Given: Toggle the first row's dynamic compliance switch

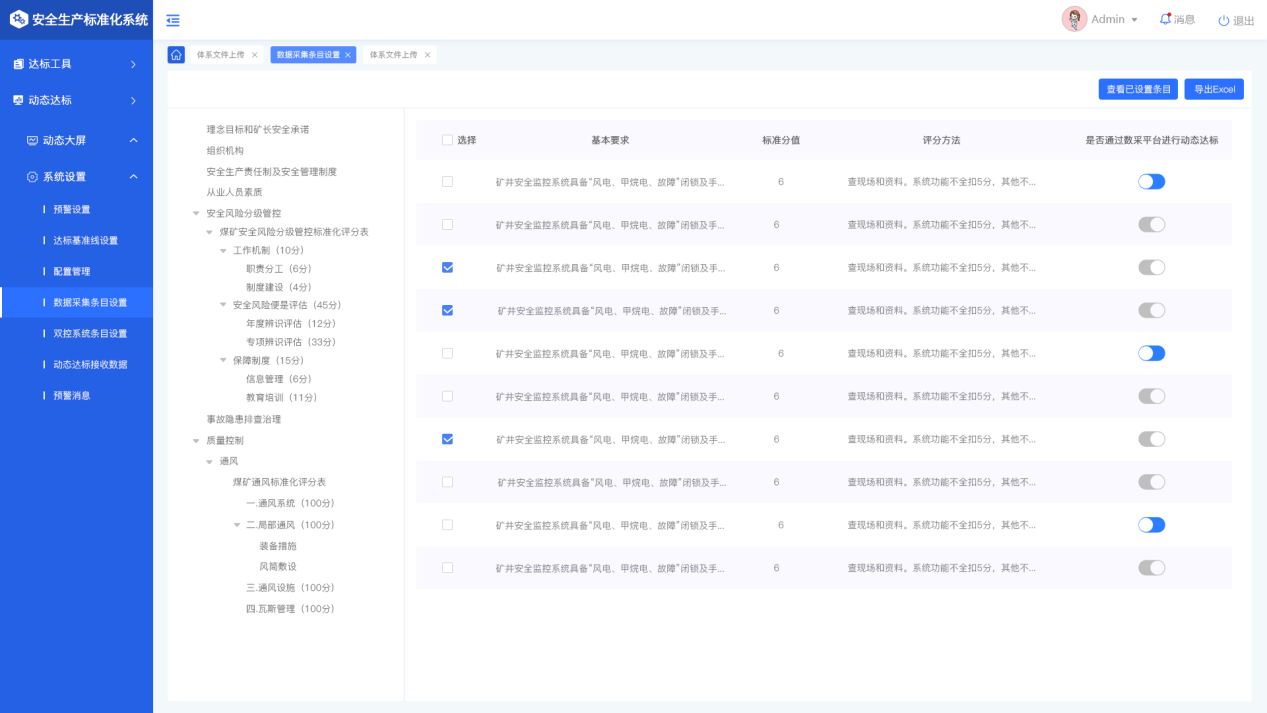Looking at the screenshot, I should coord(1151,182).
